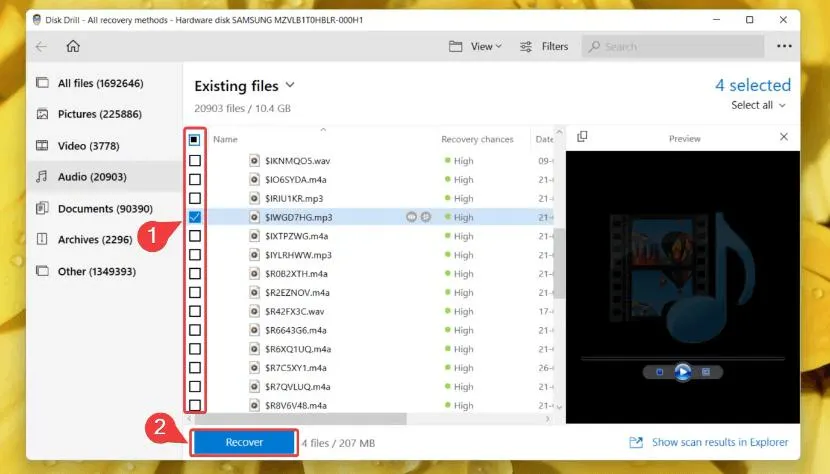Sort by the Date column header
The height and width of the screenshot is (474, 830).
click(x=544, y=139)
